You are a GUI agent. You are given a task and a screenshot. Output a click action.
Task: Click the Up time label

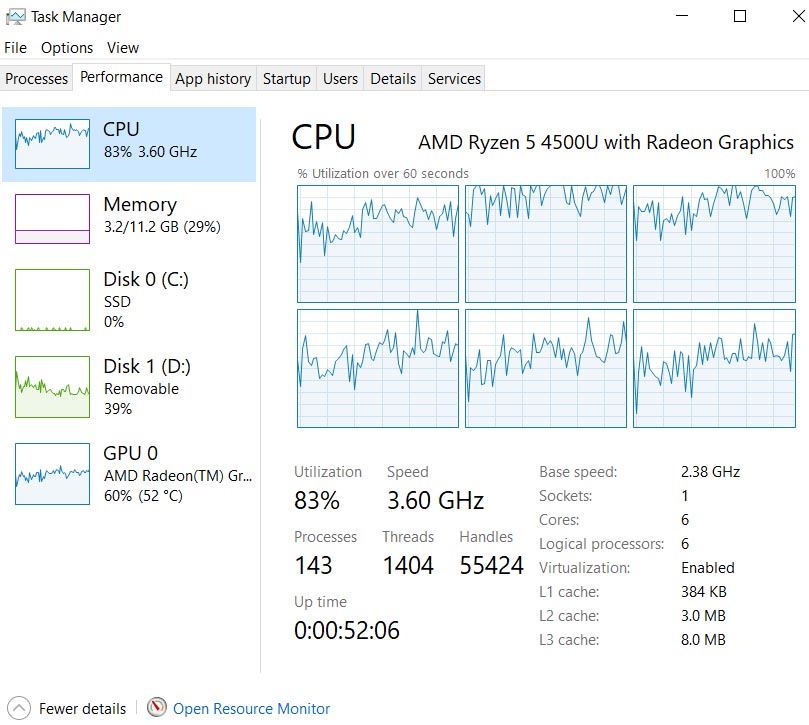click(320, 602)
